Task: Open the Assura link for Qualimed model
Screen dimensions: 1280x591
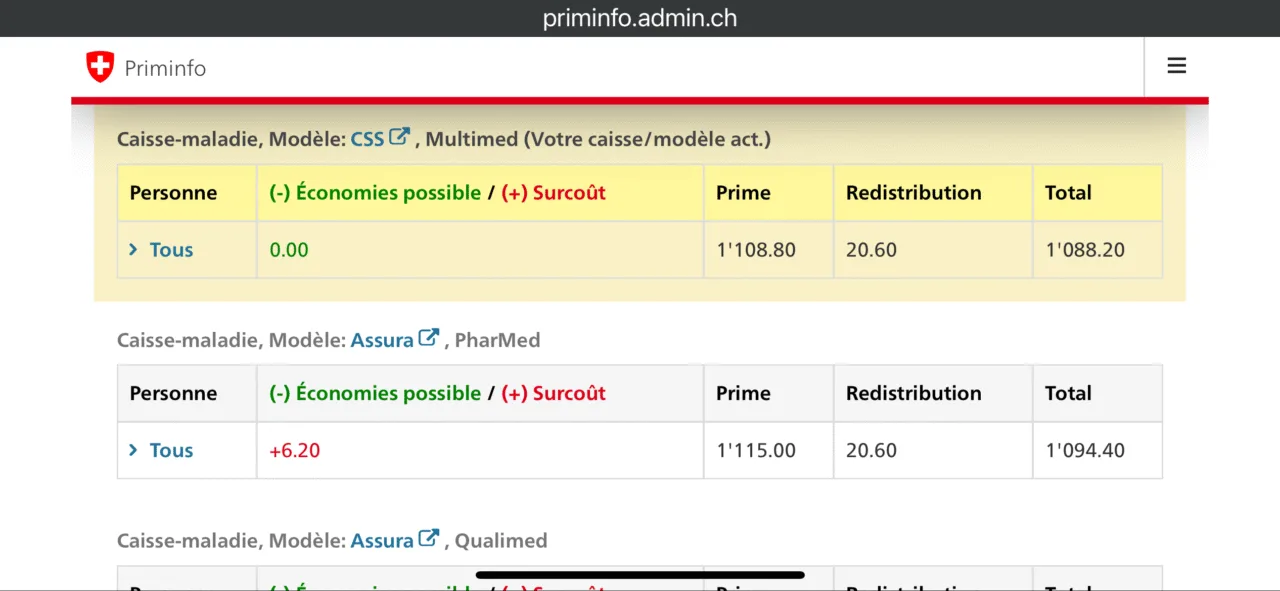Action: 382,540
